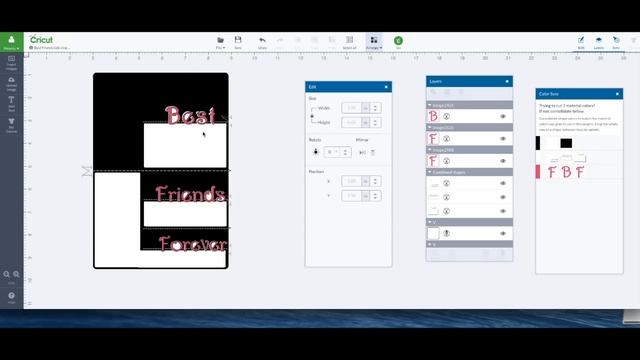Open line type icon of white square layer
This screenshot has height=360, width=640.
click(x=447, y=233)
